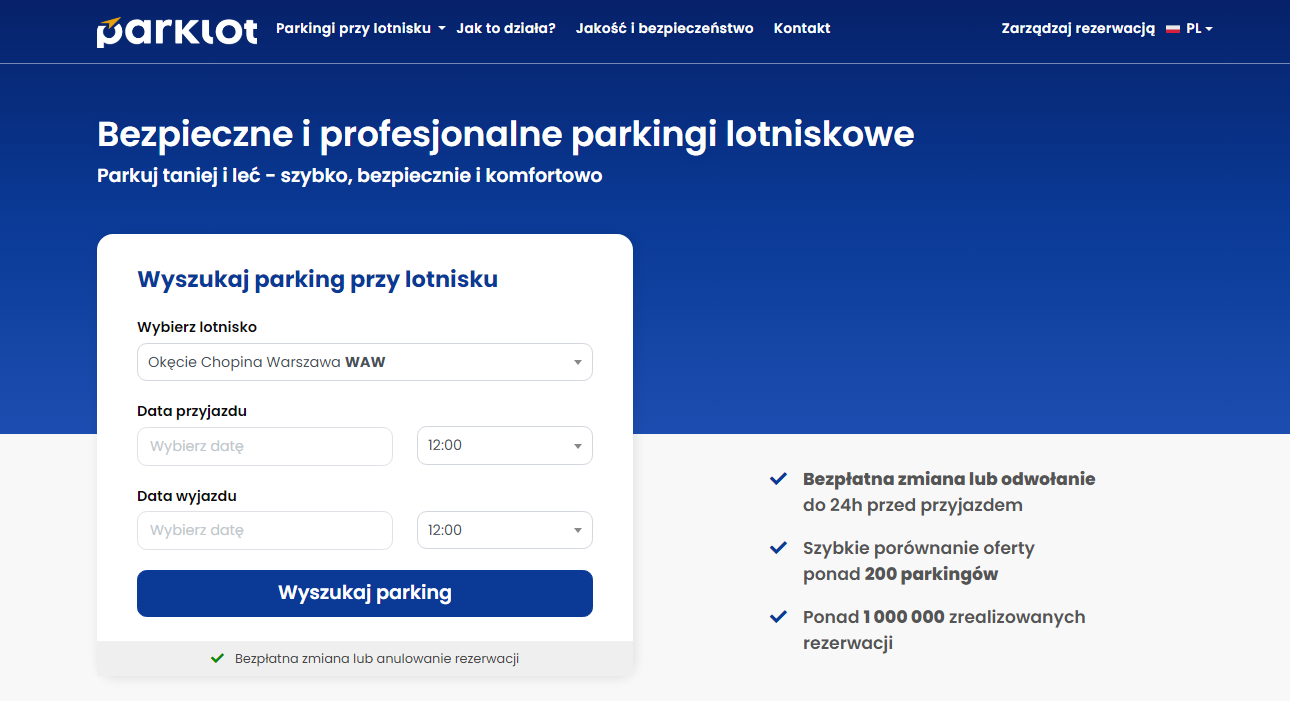The image size is (1290, 701).
Task: Click the green checkmark under the search form
Action: pyautogui.click(x=217, y=658)
